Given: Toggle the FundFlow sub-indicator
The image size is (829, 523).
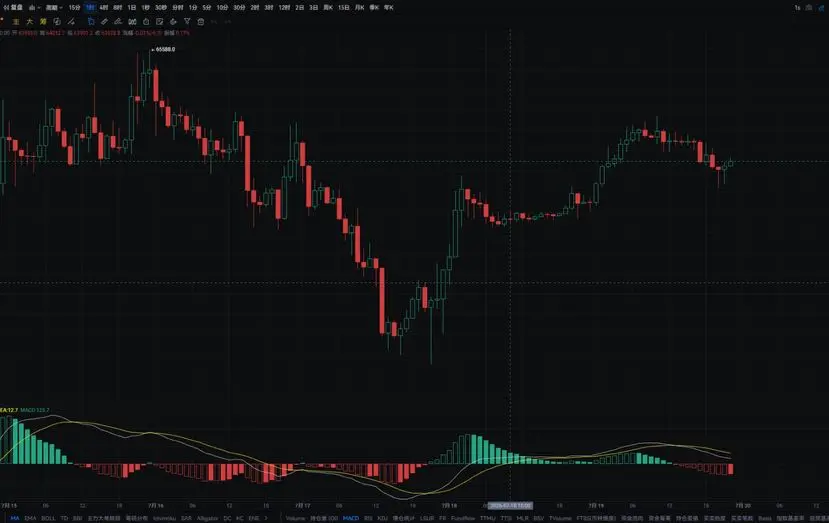Looking at the screenshot, I should point(463,518).
